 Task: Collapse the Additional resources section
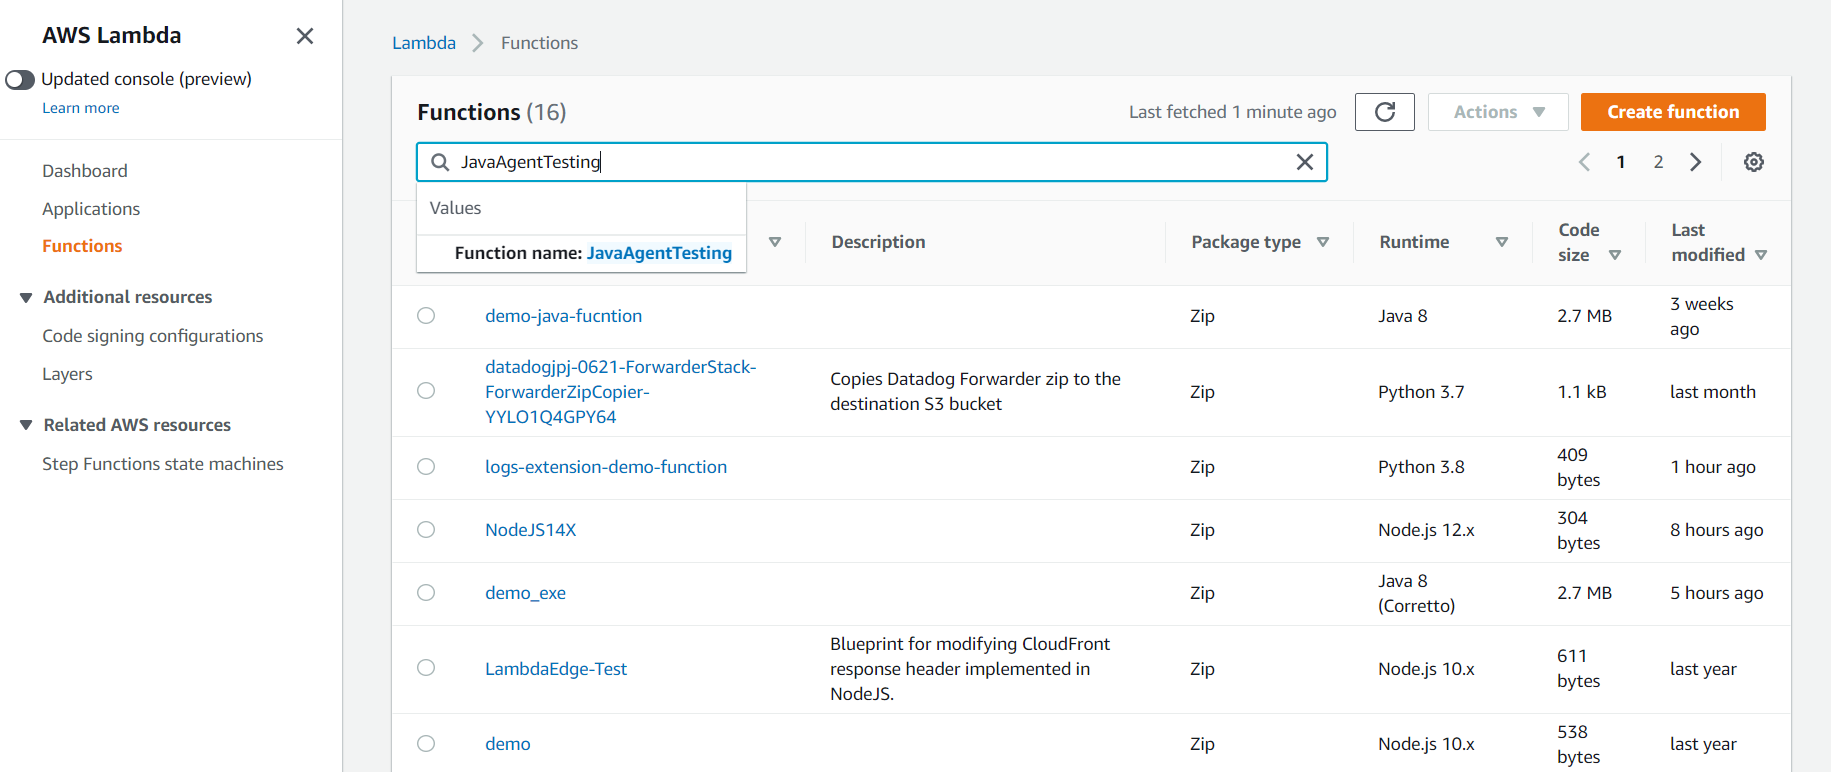[26, 297]
